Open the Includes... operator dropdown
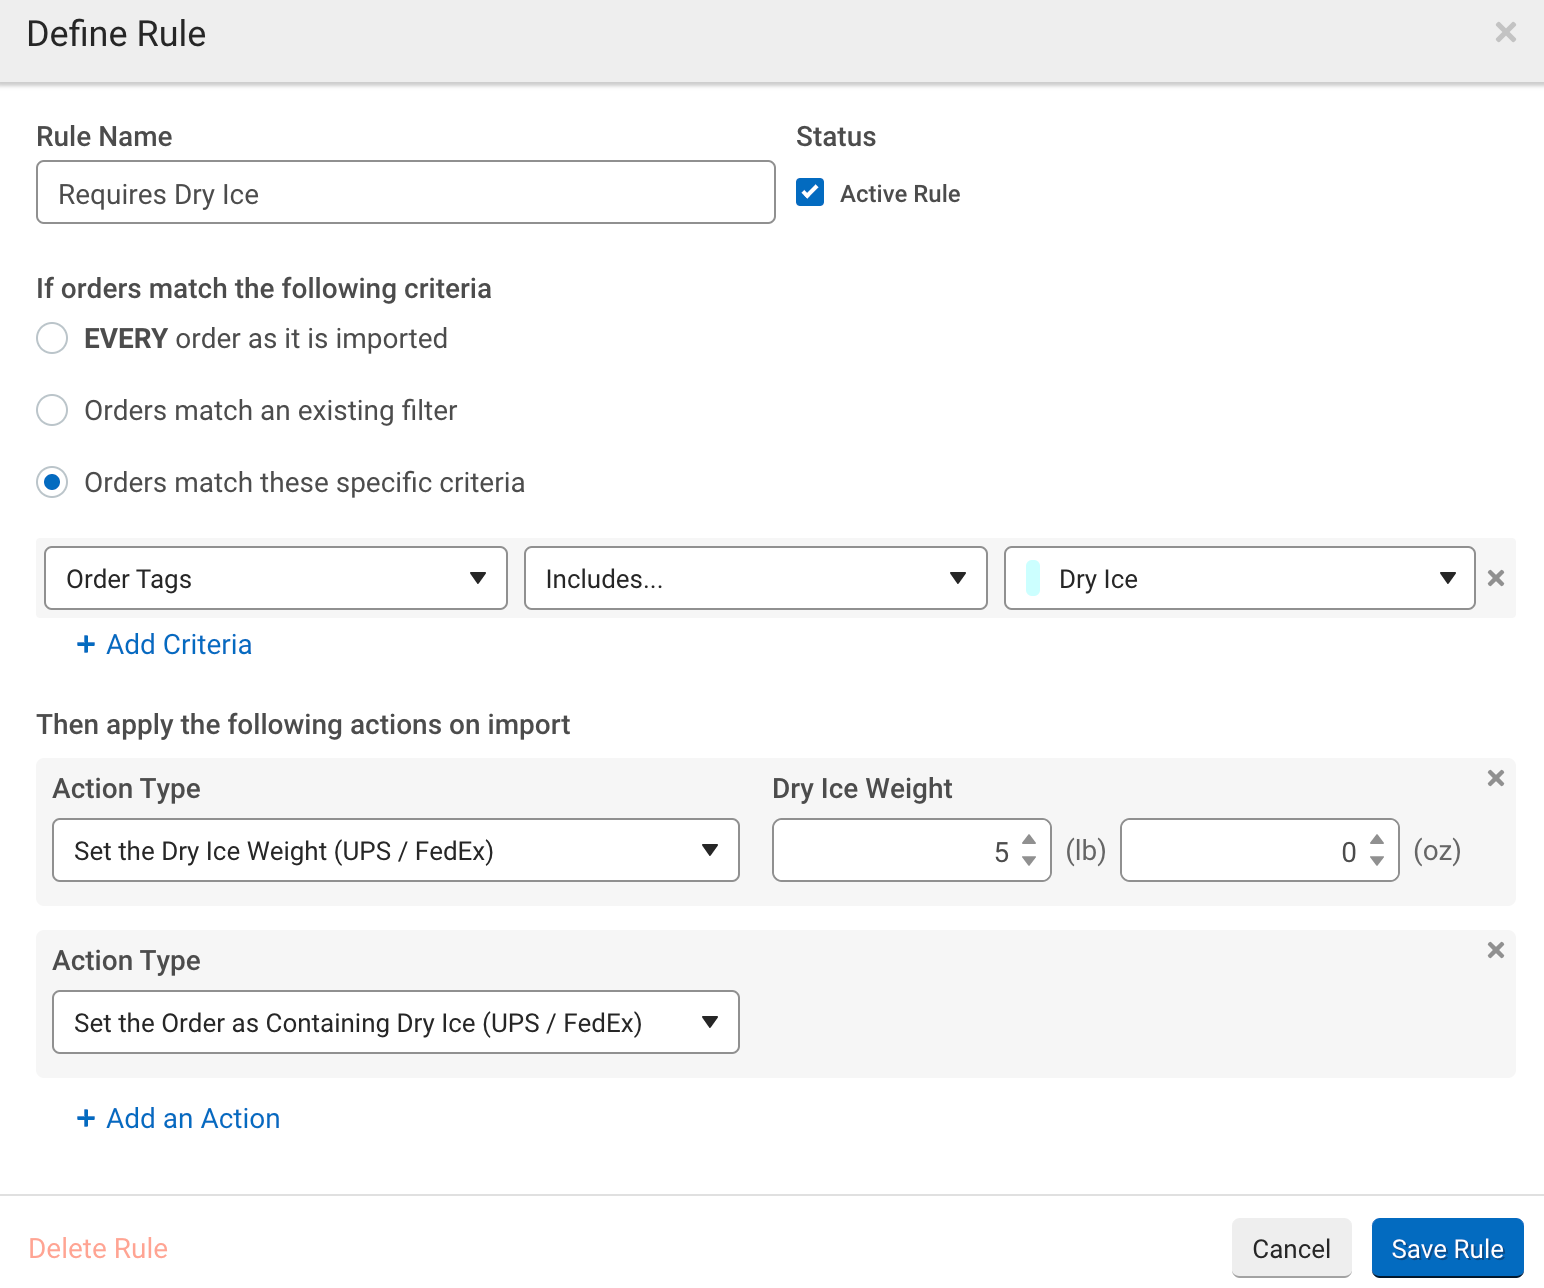Viewport: 1544px width, 1288px height. tap(756, 578)
